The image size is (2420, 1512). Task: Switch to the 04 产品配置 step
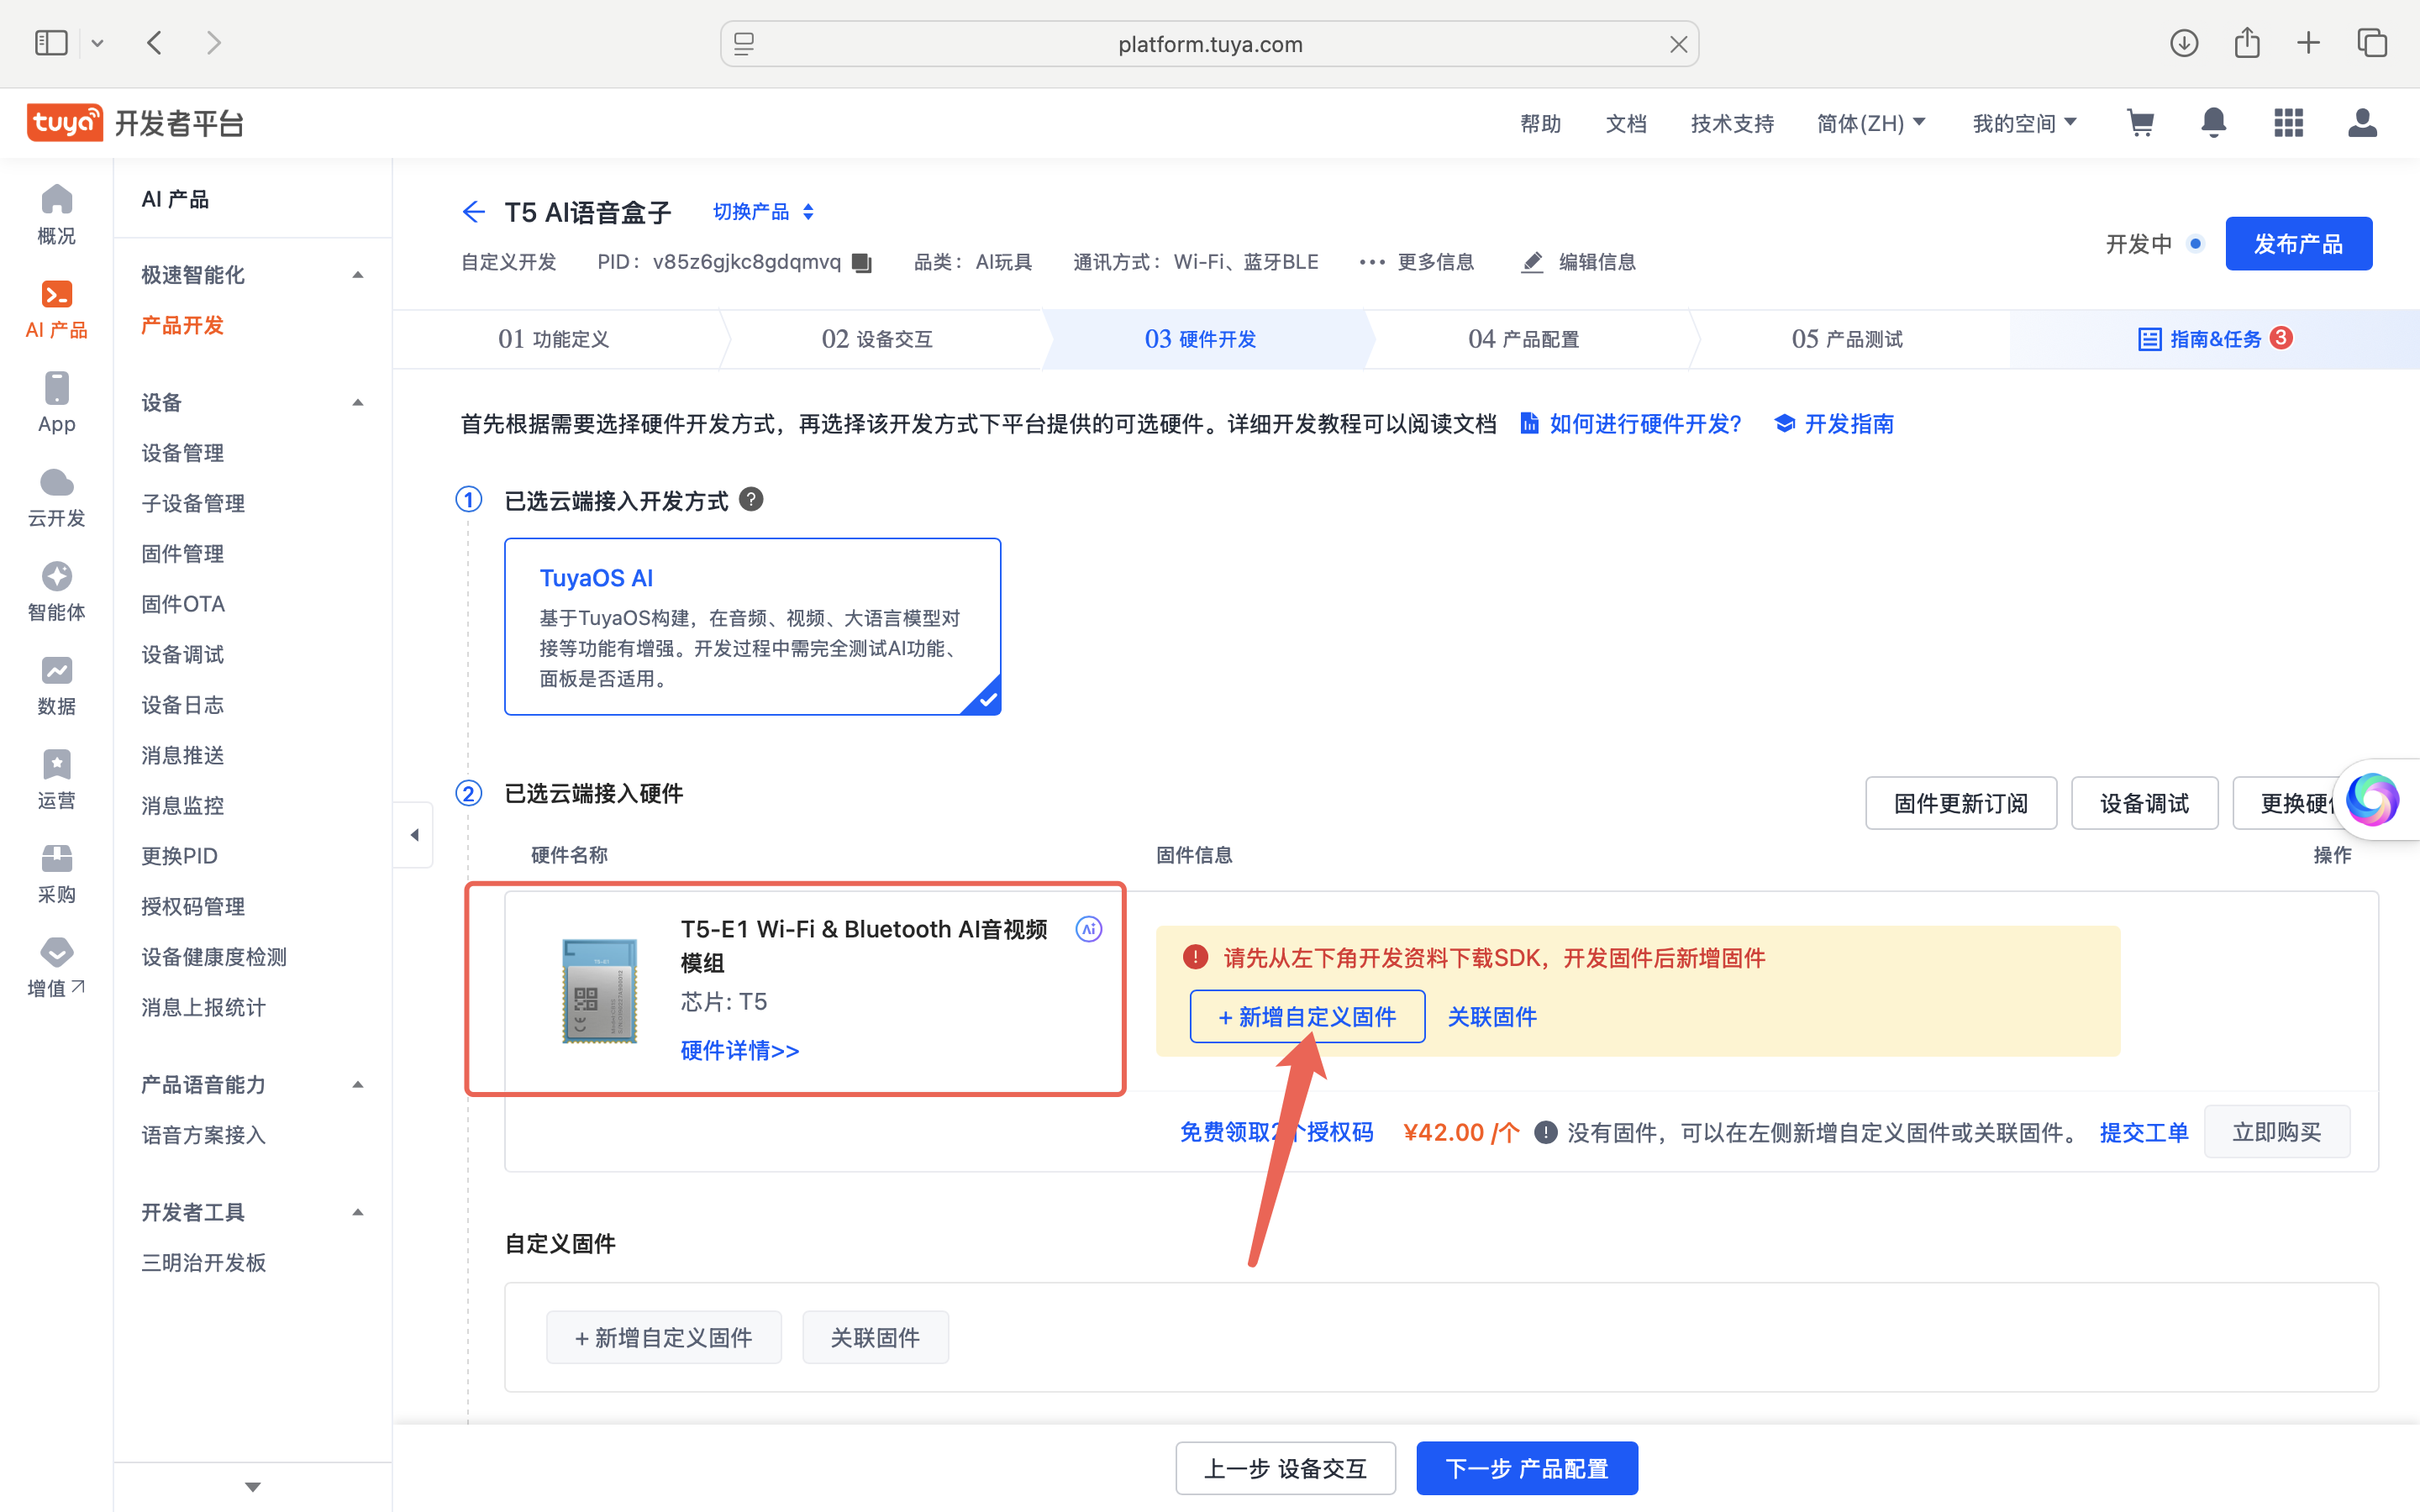[1522, 338]
